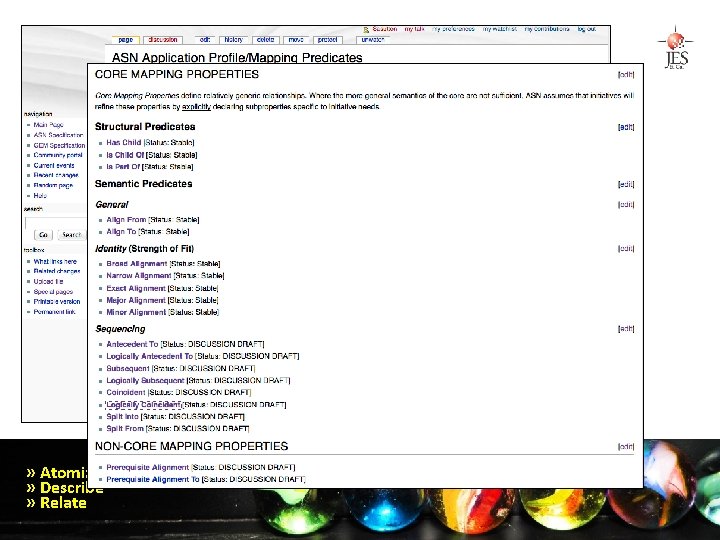View Recent changes
720x540 pixels.
56,175
